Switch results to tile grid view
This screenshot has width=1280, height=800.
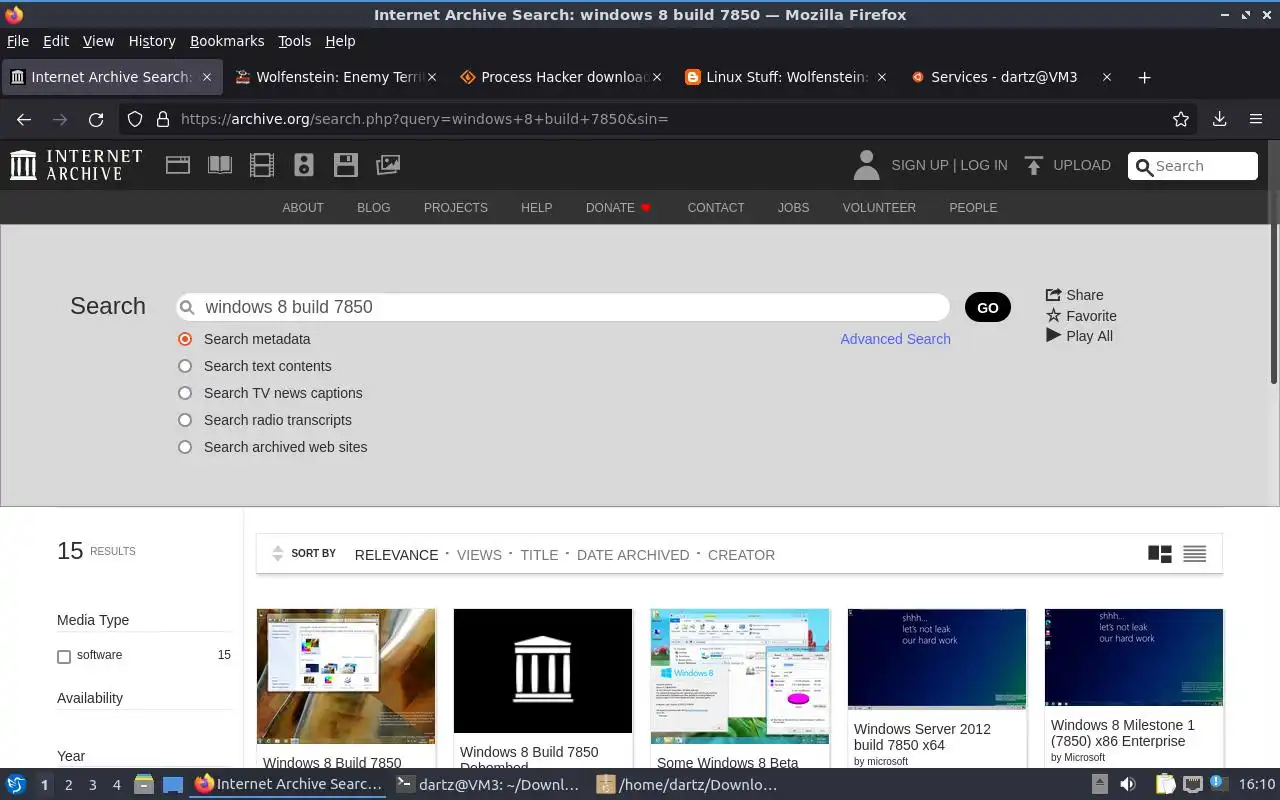click(1160, 554)
